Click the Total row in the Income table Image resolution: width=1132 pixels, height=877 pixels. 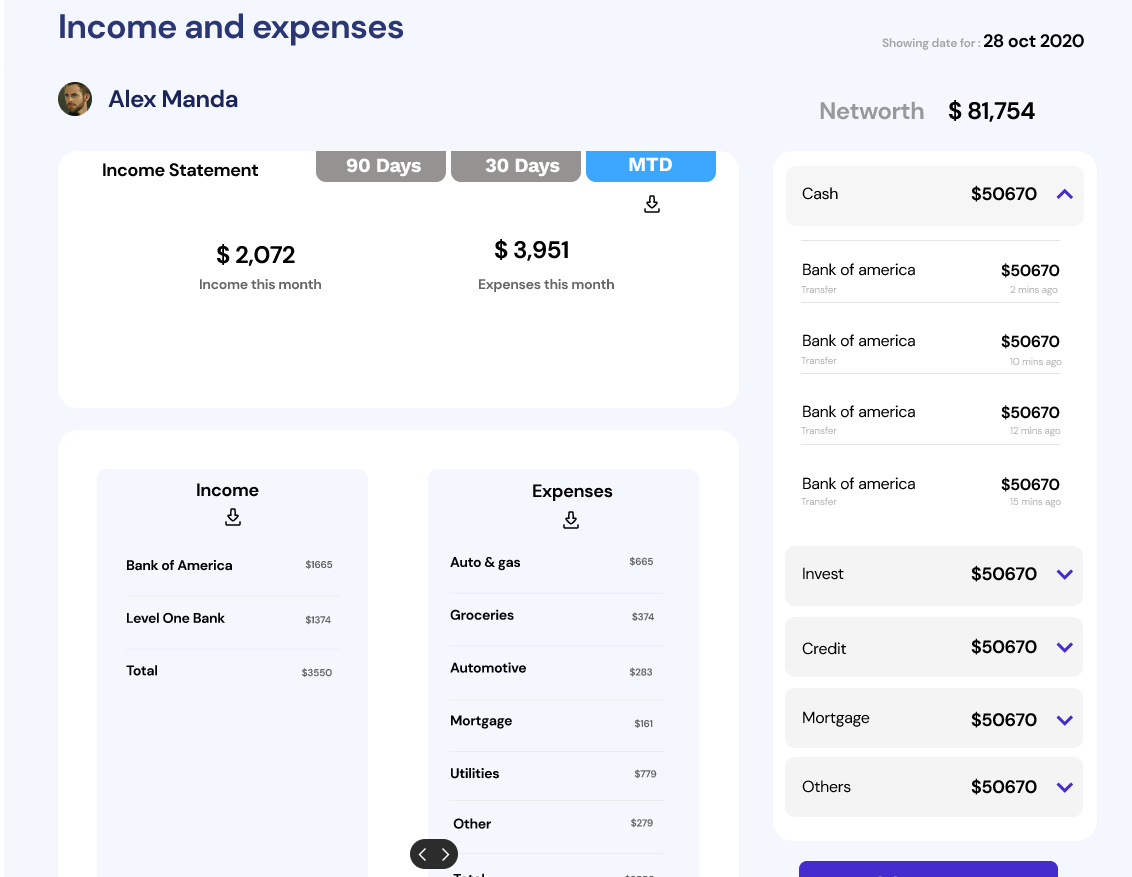click(230, 671)
